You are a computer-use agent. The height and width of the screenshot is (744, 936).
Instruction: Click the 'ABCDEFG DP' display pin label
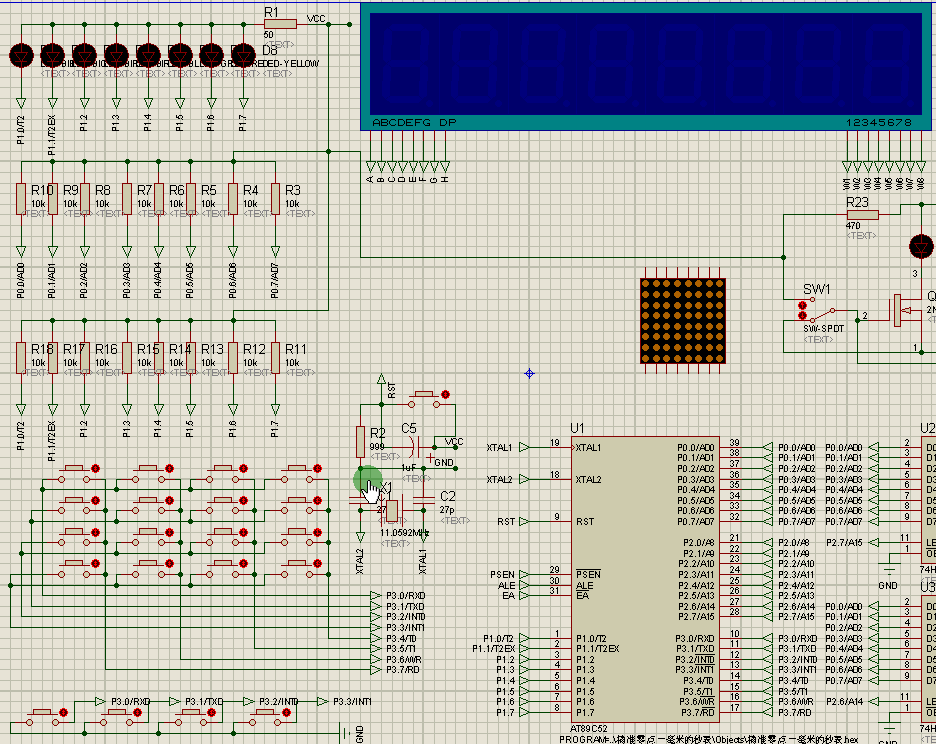click(414, 122)
